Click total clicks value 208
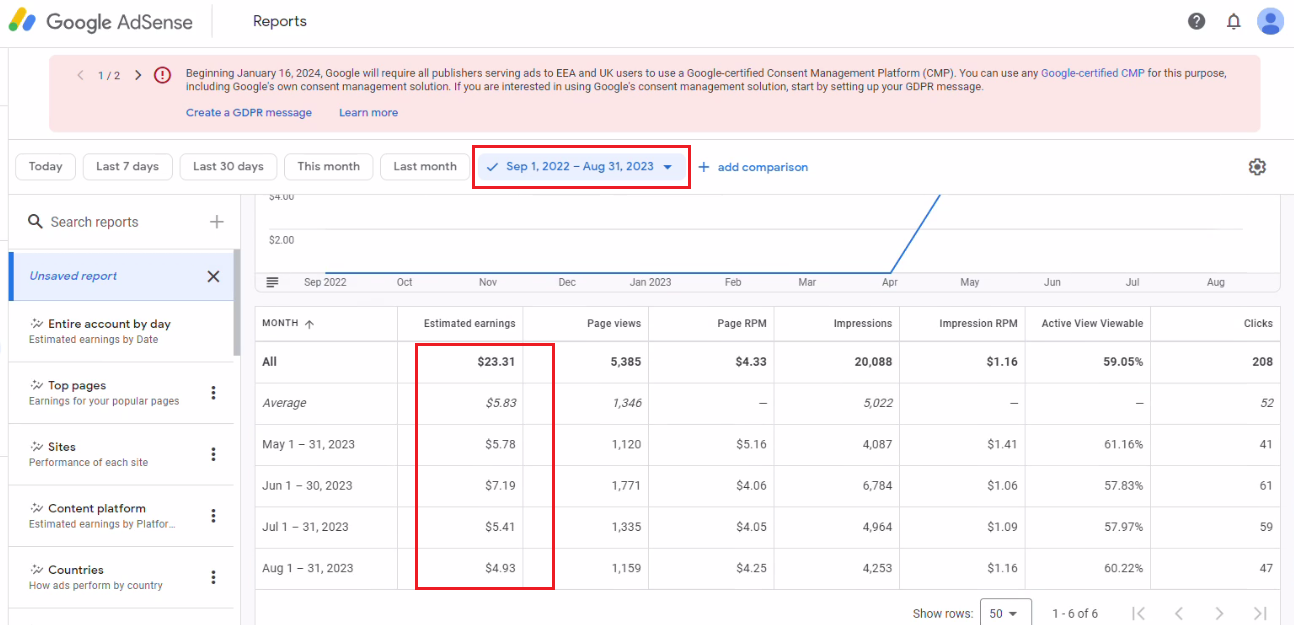Viewport: 1294px width, 625px height. click(1263, 362)
